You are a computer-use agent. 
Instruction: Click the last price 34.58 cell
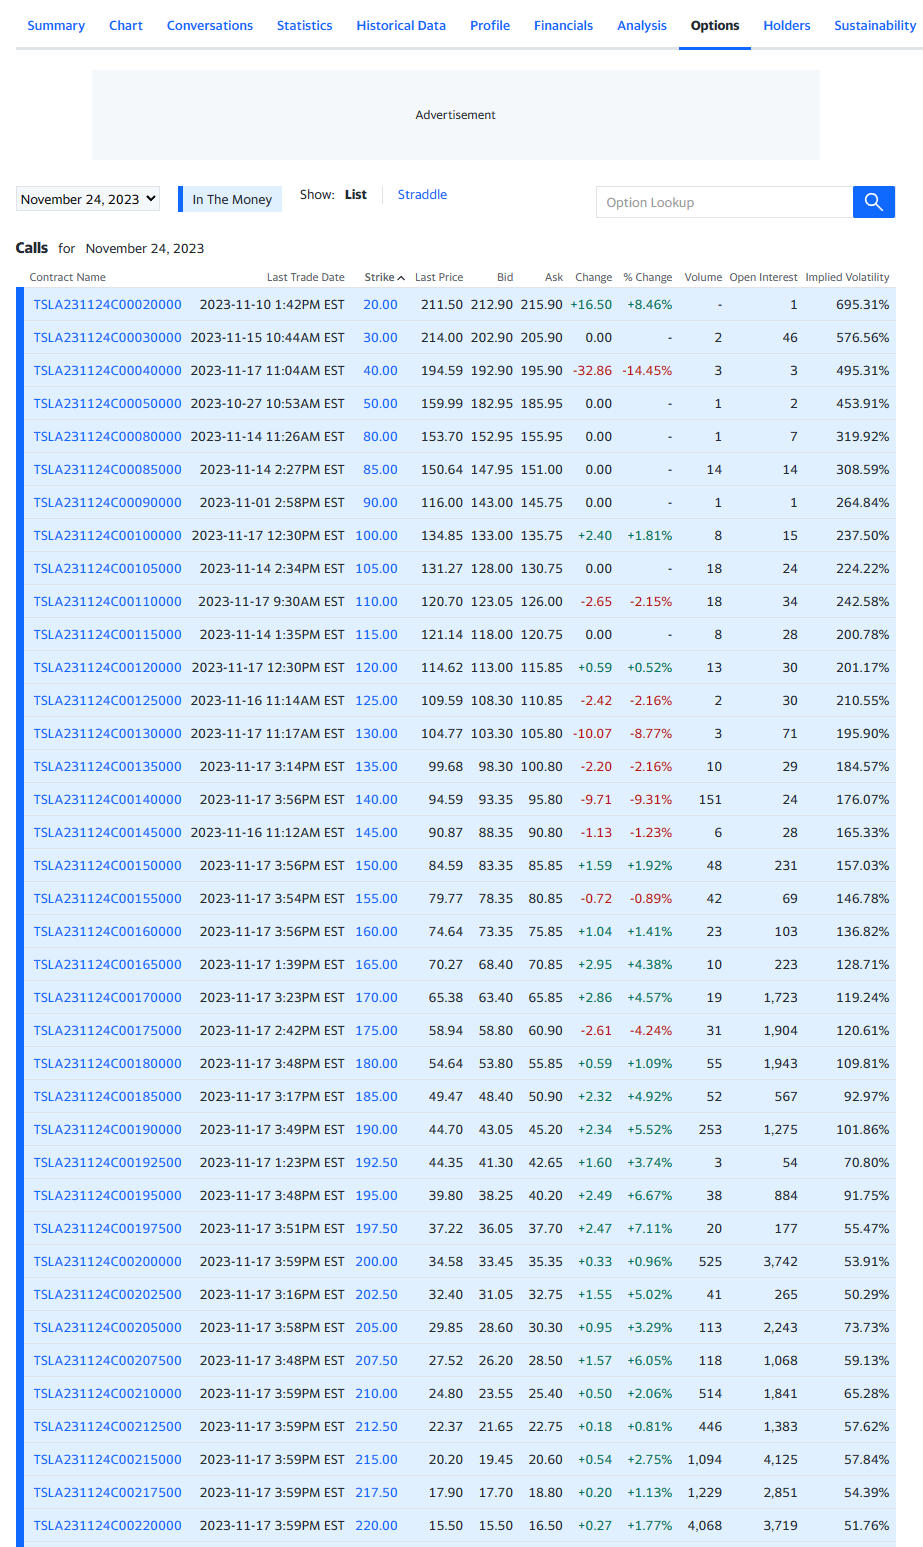click(446, 1261)
